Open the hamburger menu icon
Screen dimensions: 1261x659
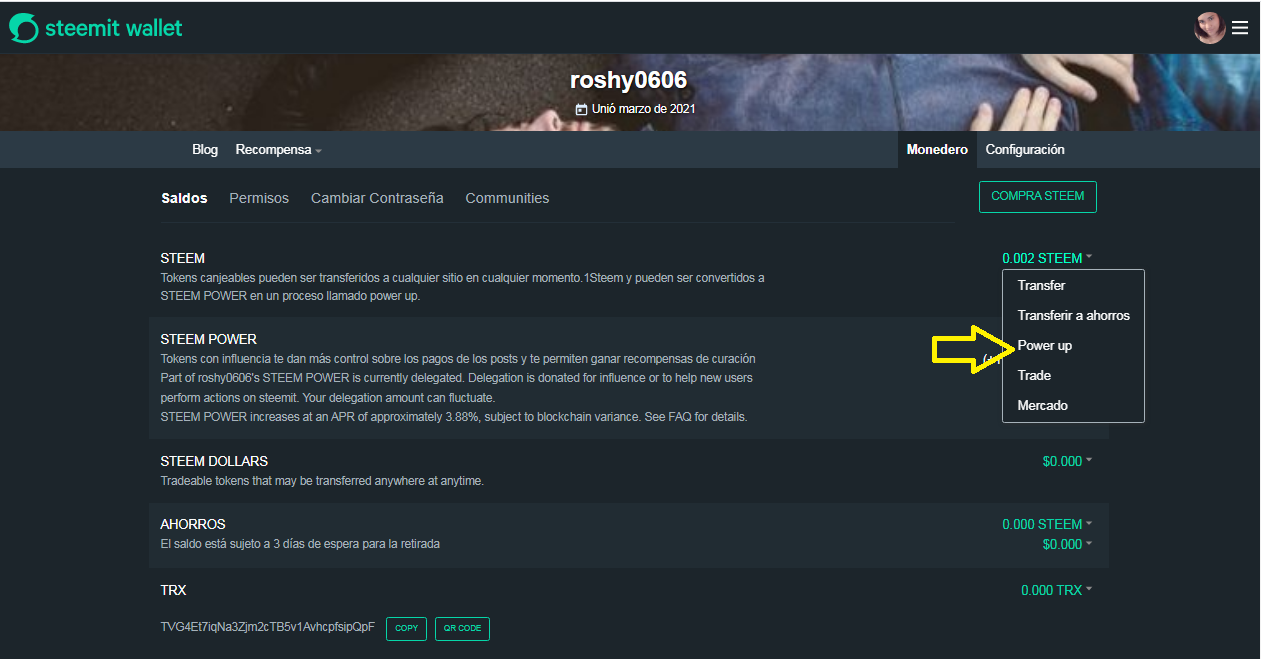1240,28
